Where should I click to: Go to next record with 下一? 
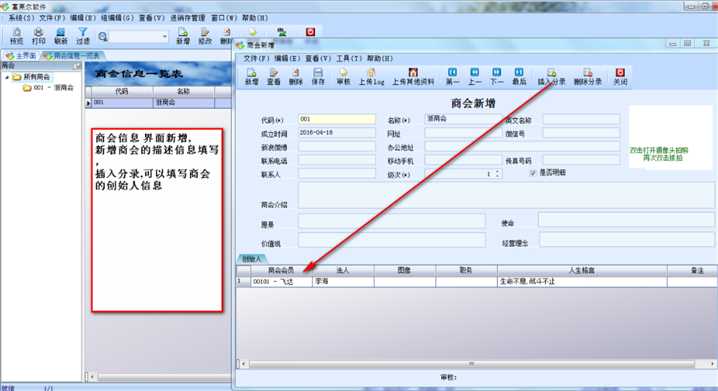pyautogui.click(x=496, y=76)
